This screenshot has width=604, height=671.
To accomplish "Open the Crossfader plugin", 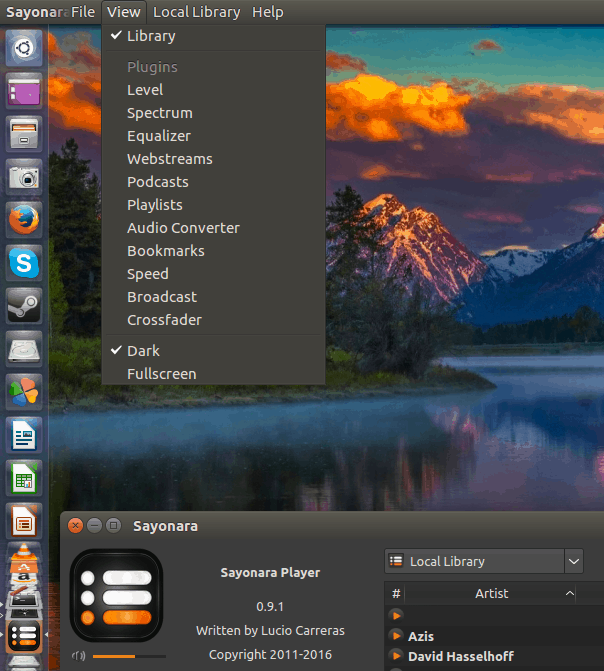I will 214,320.
